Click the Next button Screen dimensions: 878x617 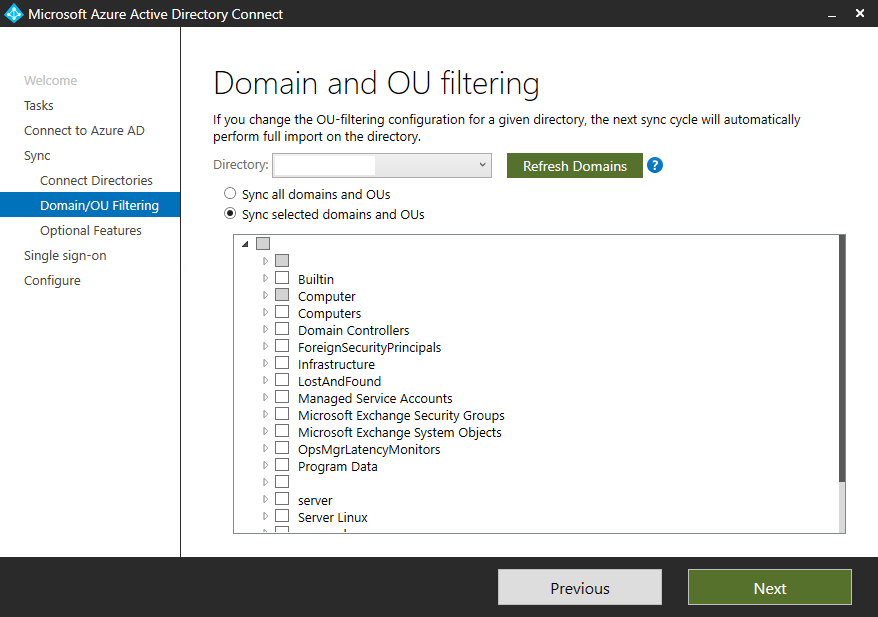click(769, 587)
